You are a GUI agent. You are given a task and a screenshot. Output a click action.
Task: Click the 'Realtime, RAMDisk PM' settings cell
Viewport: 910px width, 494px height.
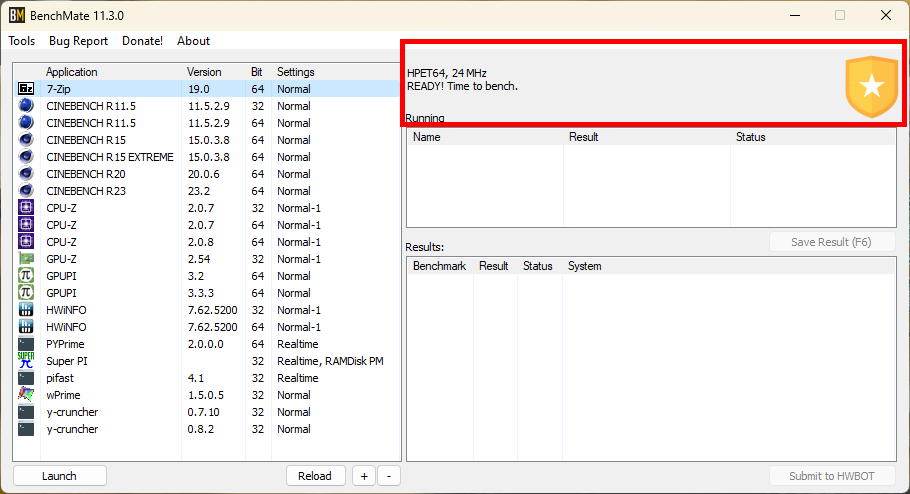(330, 360)
